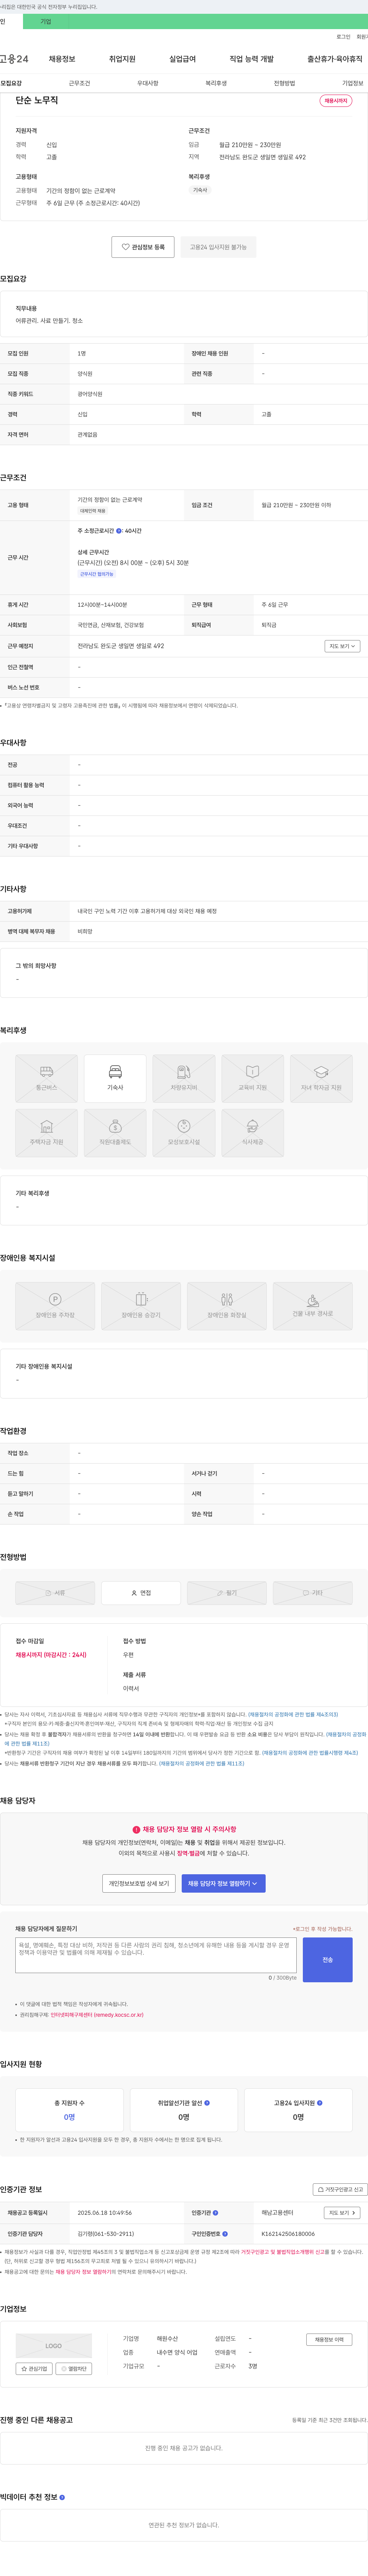Click the 면접 selection method icon
The image size is (368, 2576).
coord(141,1593)
